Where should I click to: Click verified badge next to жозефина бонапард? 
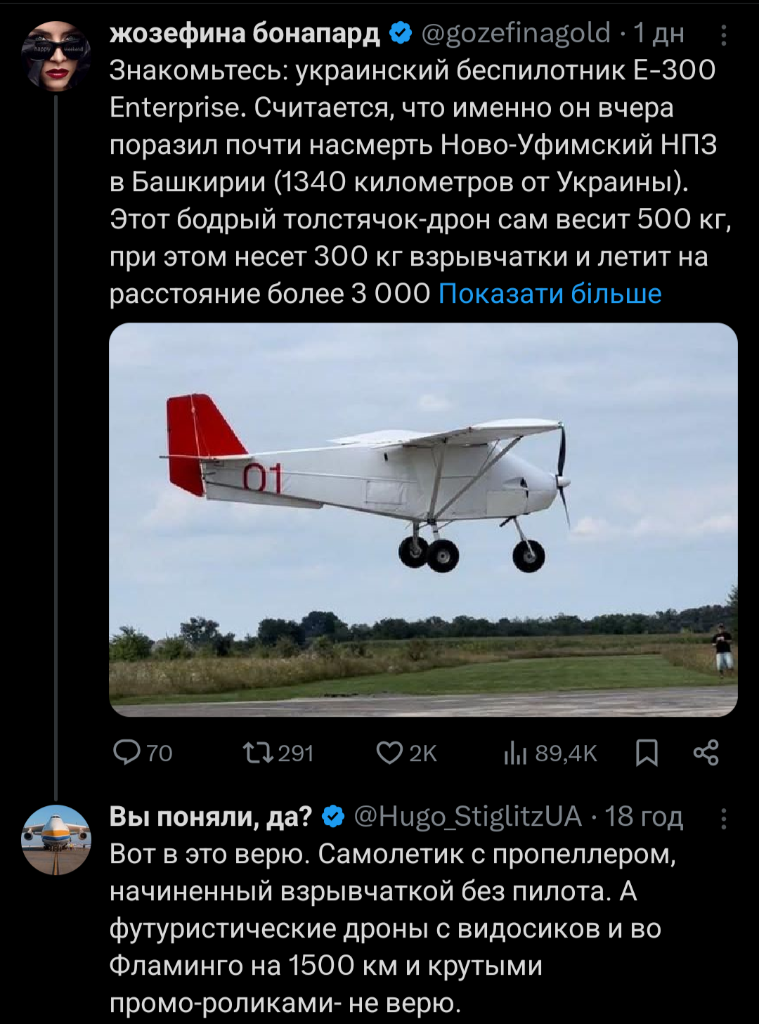click(398, 34)
